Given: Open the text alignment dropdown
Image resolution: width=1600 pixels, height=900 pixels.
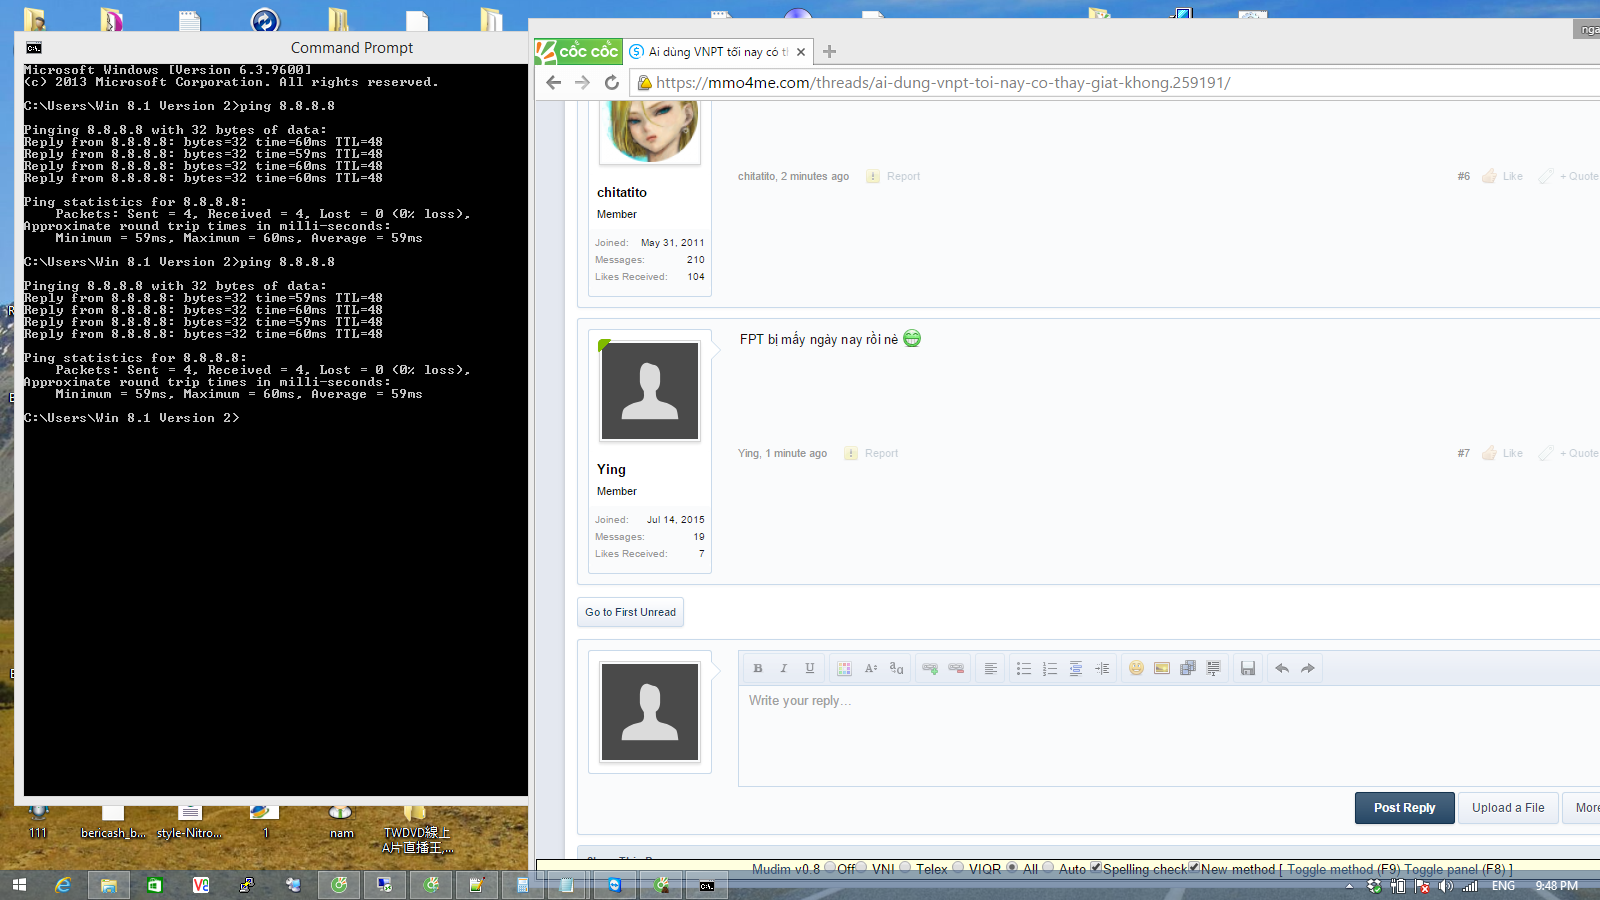Looking at the screenshot, I should pos(990,668).
